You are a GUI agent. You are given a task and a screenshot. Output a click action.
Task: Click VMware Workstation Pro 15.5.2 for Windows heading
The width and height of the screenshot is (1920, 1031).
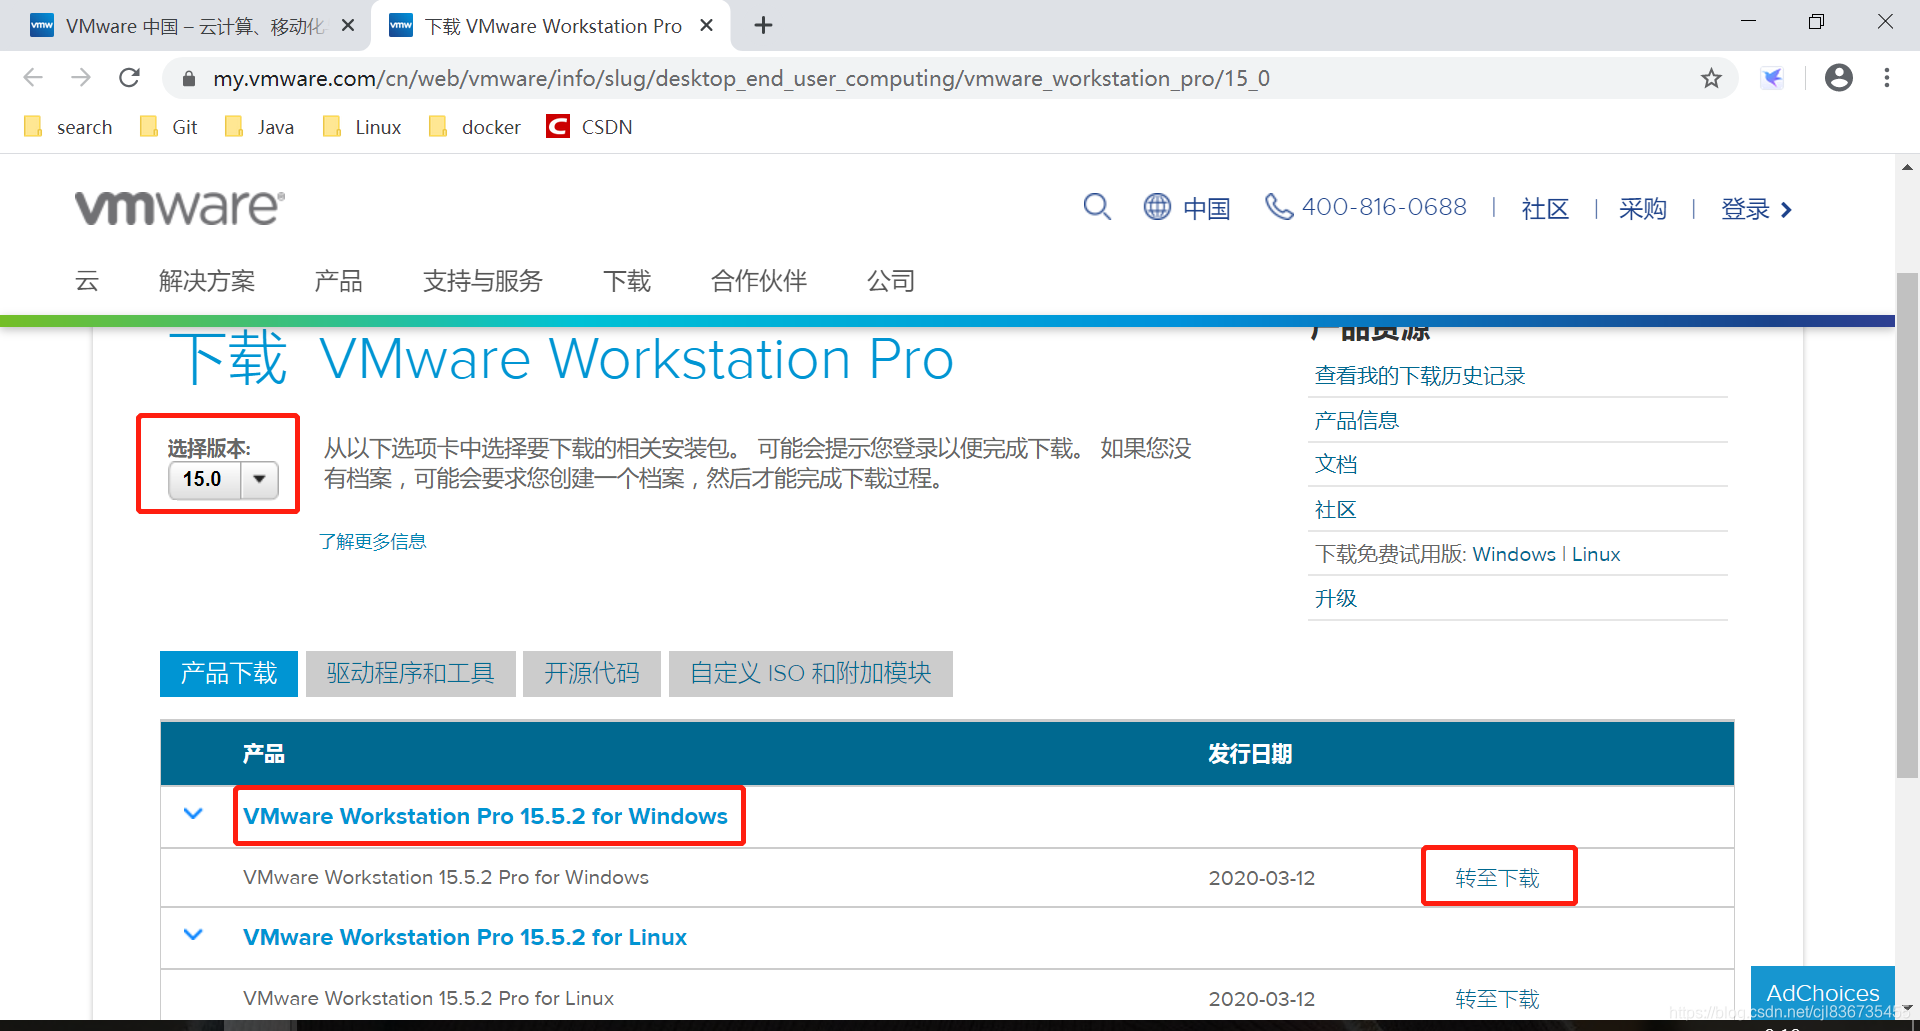point(485,816)
